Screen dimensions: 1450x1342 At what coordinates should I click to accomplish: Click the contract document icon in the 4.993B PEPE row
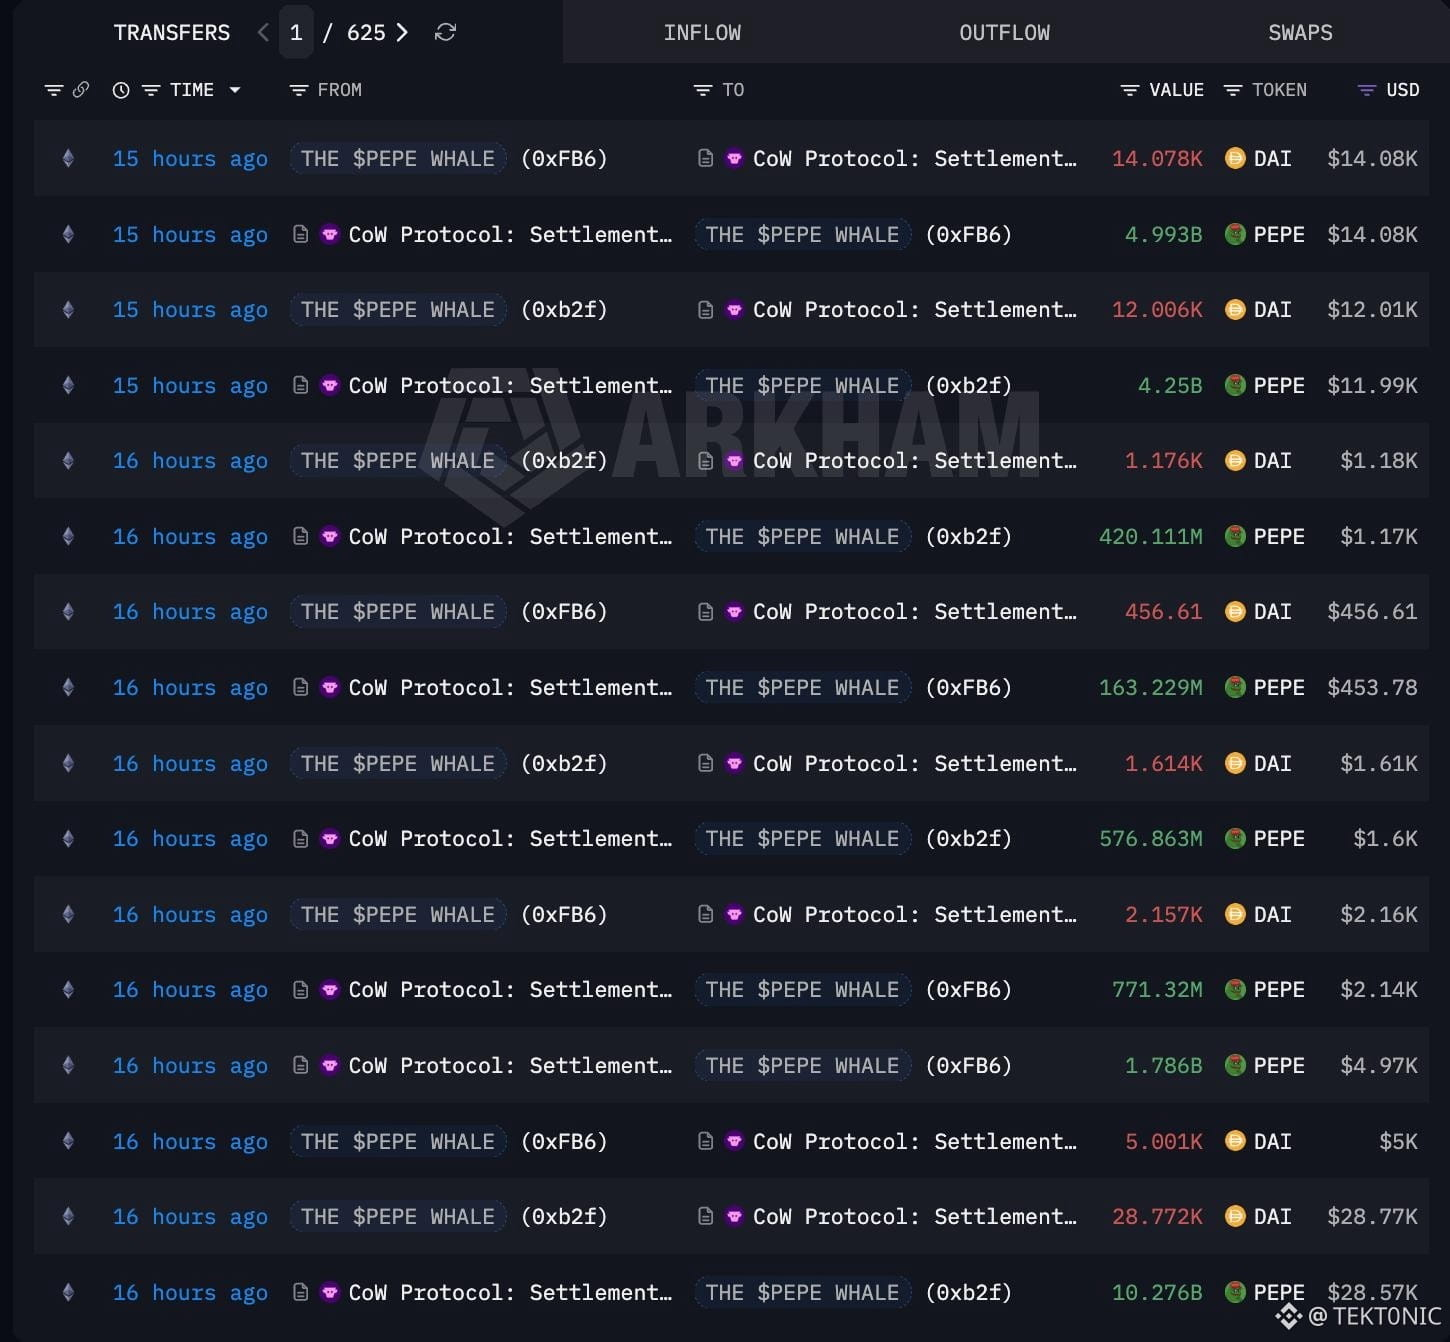pos(300,234)
